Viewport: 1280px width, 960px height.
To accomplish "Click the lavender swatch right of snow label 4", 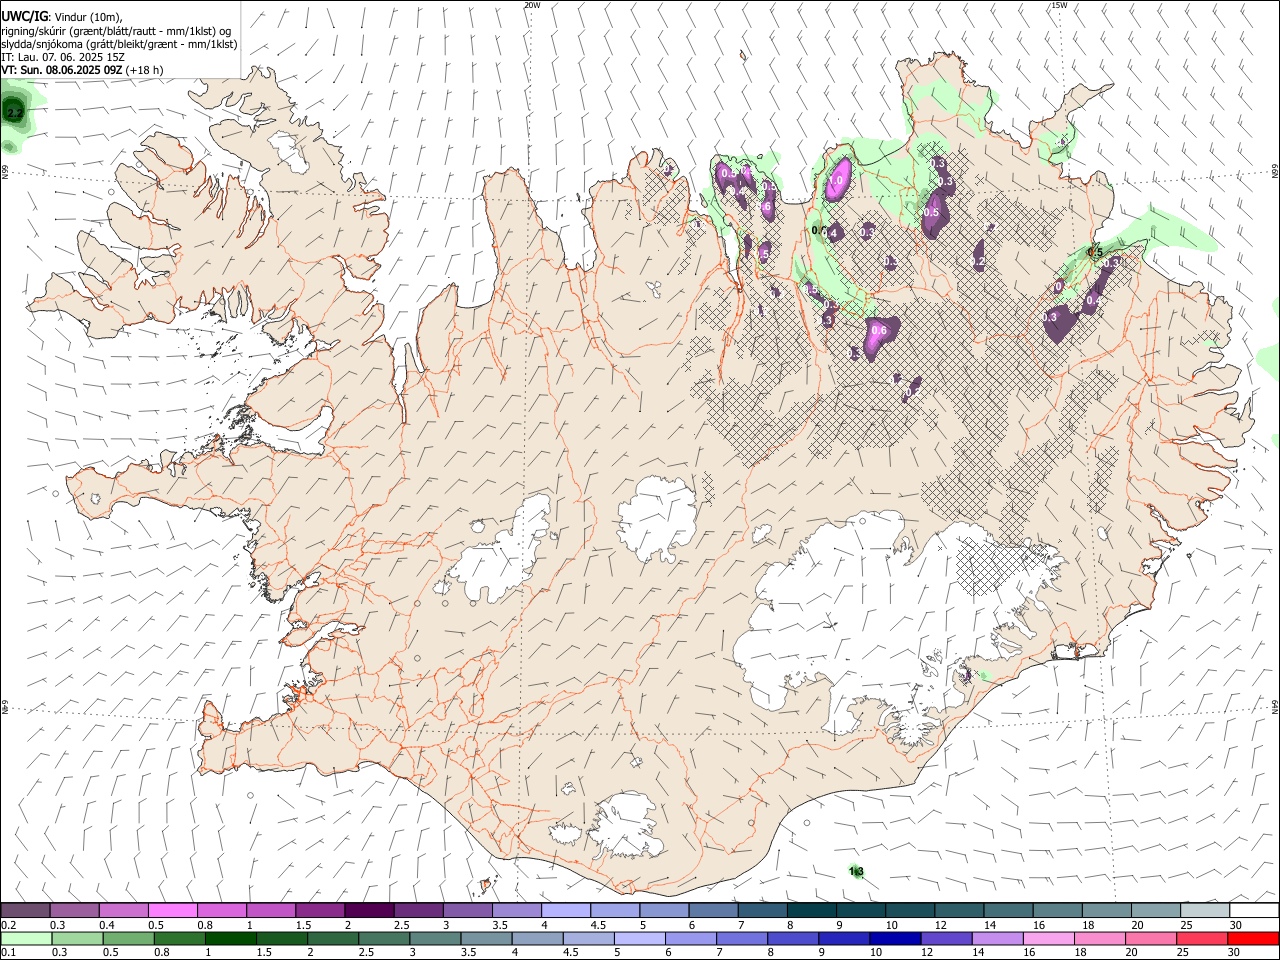I will click(564, 911).
